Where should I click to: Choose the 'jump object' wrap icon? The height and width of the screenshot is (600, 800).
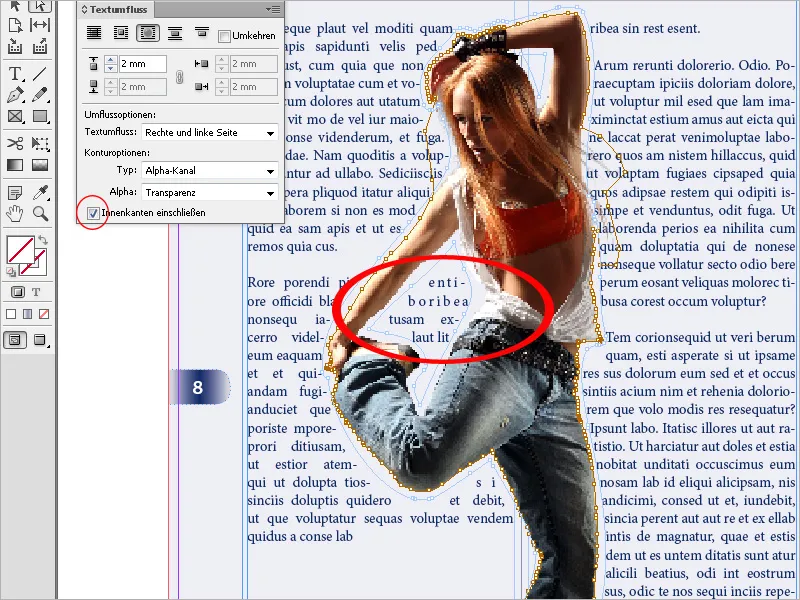176,31
